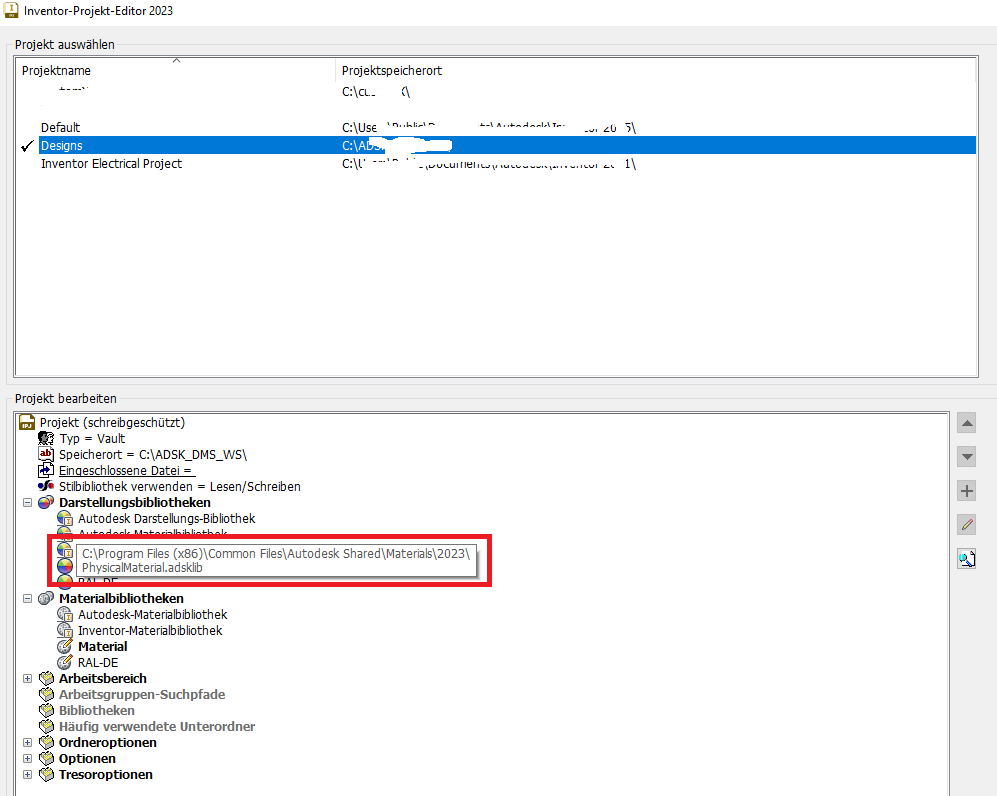Sort the list by the Projektspeicherort column header
This screenshot has width=997, height=796.
[x=656, y=70]
